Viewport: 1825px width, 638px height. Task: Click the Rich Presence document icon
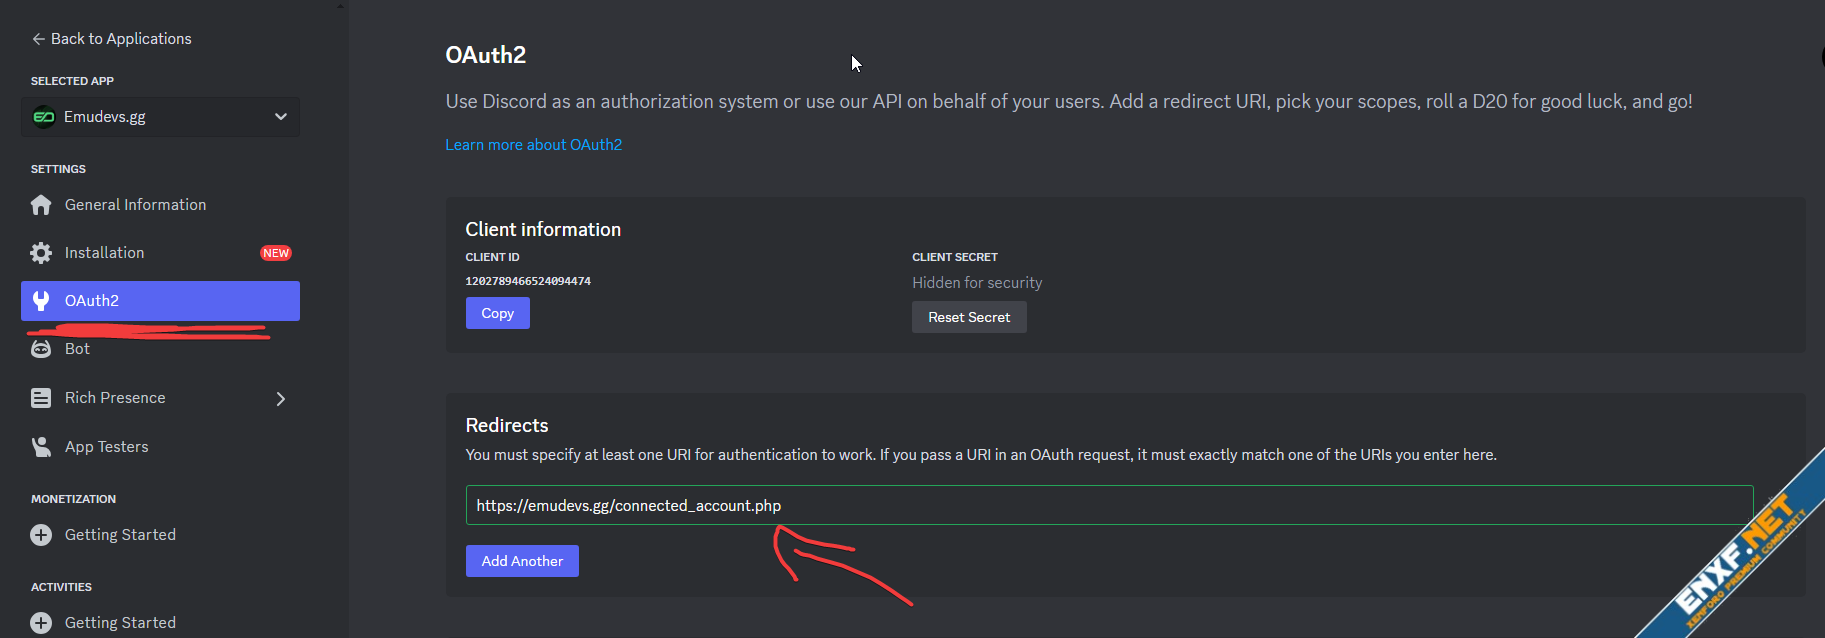pyautogui.click(x=41, y=398)
